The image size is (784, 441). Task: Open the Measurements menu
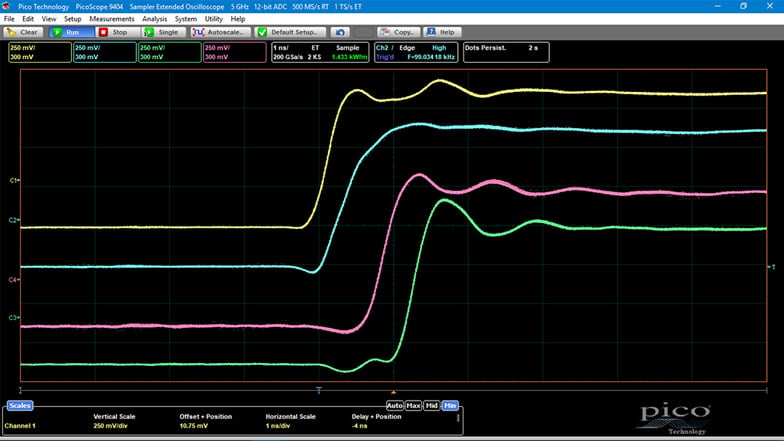tap(111, 19)
